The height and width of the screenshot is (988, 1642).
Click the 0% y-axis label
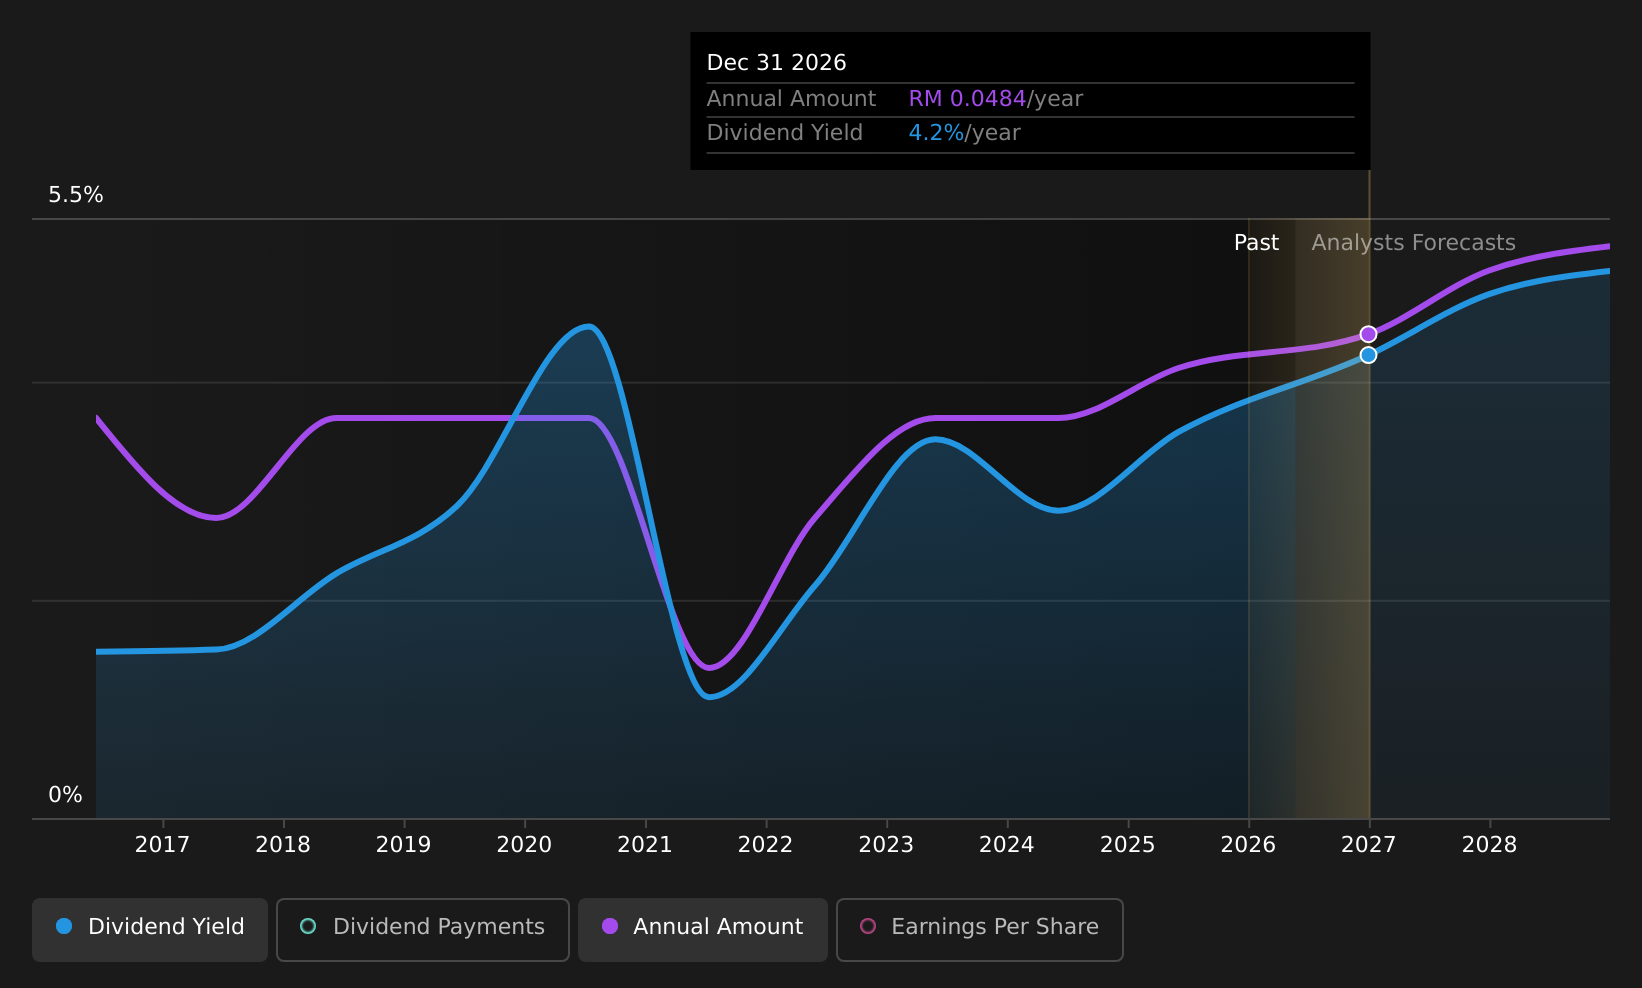pyautogui.click(x=66, y=795)
